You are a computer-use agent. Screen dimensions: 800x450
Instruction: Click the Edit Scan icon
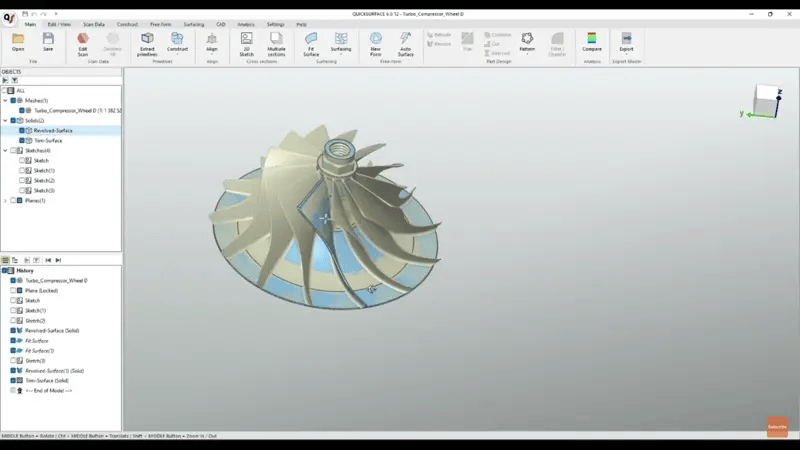83,42
